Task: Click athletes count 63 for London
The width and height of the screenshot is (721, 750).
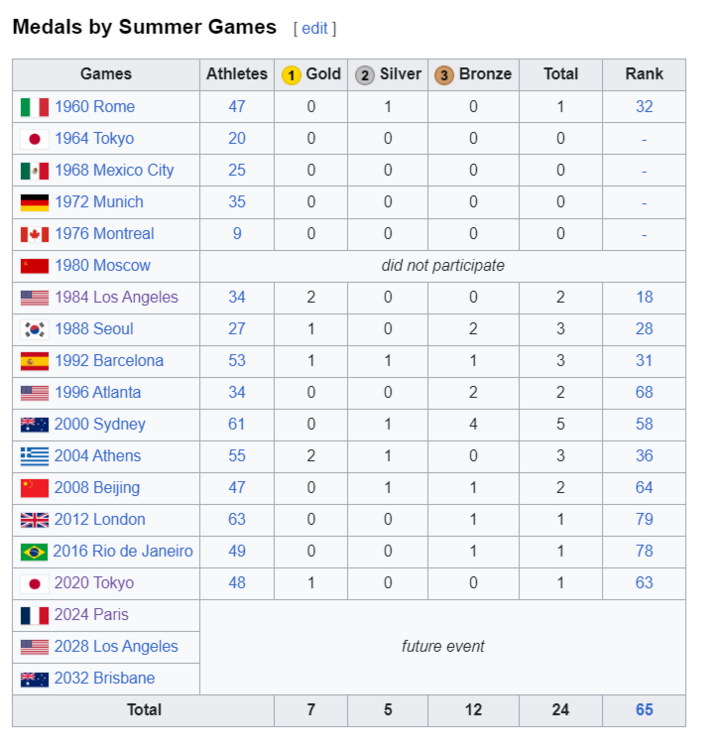Action: coord(237,519)
